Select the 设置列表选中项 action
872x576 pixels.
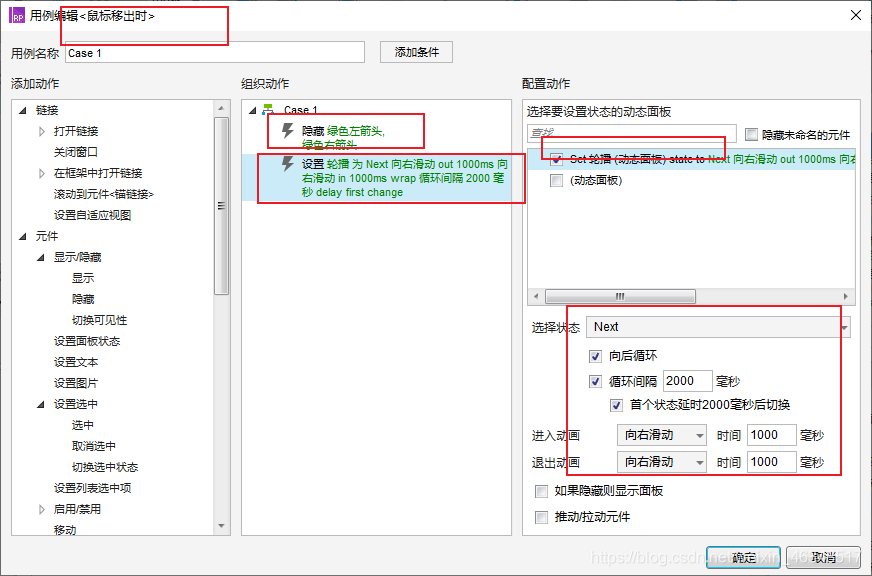(x=92, y=488)
